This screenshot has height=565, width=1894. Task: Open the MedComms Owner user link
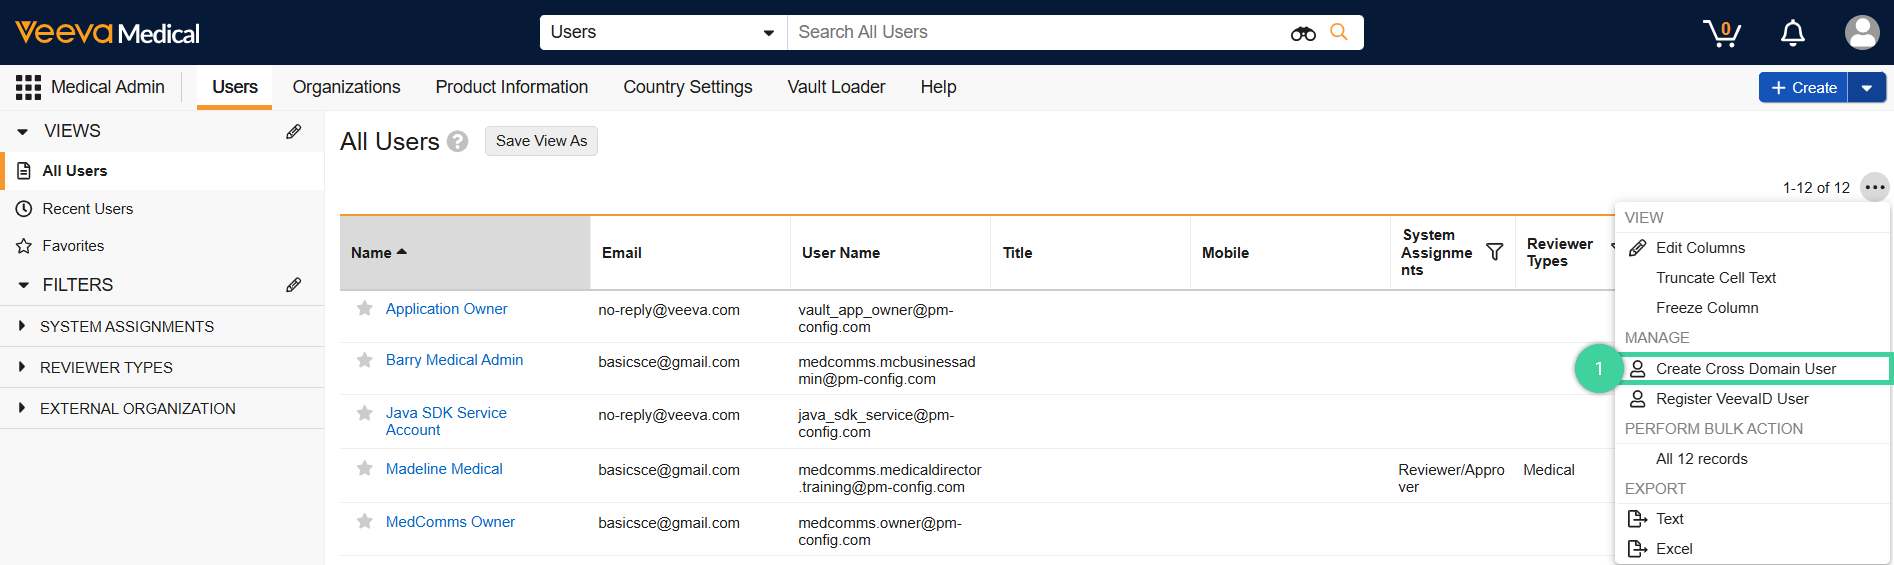[x=450, y=522]
